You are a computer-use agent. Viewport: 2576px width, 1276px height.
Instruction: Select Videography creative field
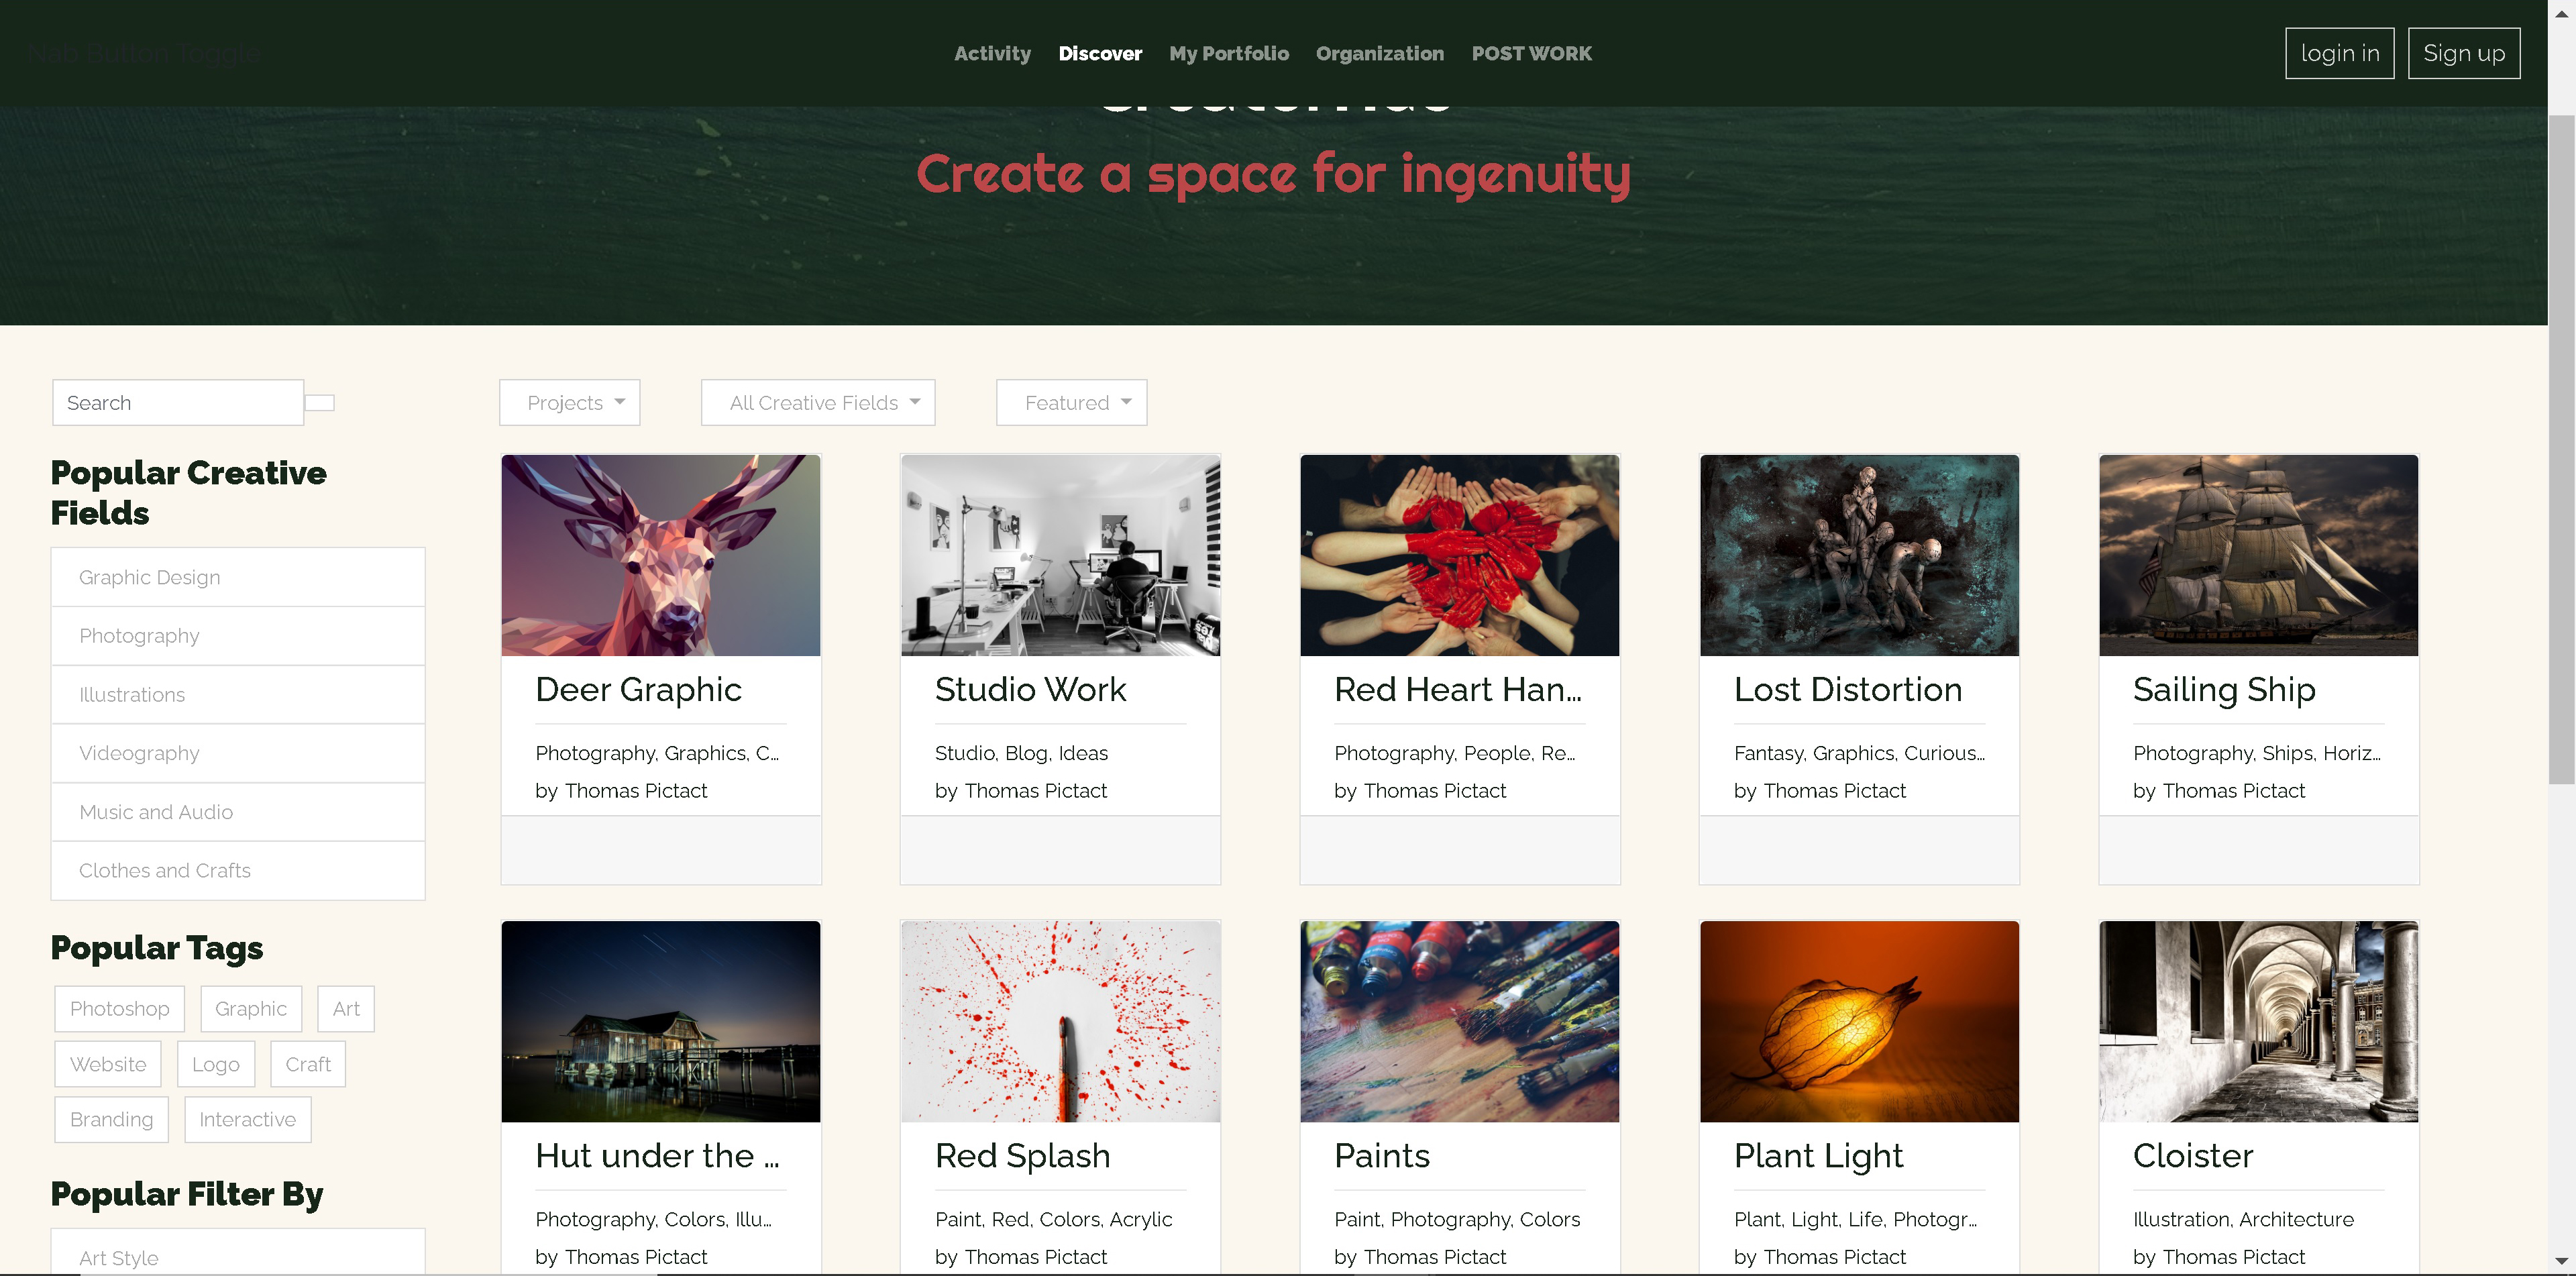pos(238,753)
